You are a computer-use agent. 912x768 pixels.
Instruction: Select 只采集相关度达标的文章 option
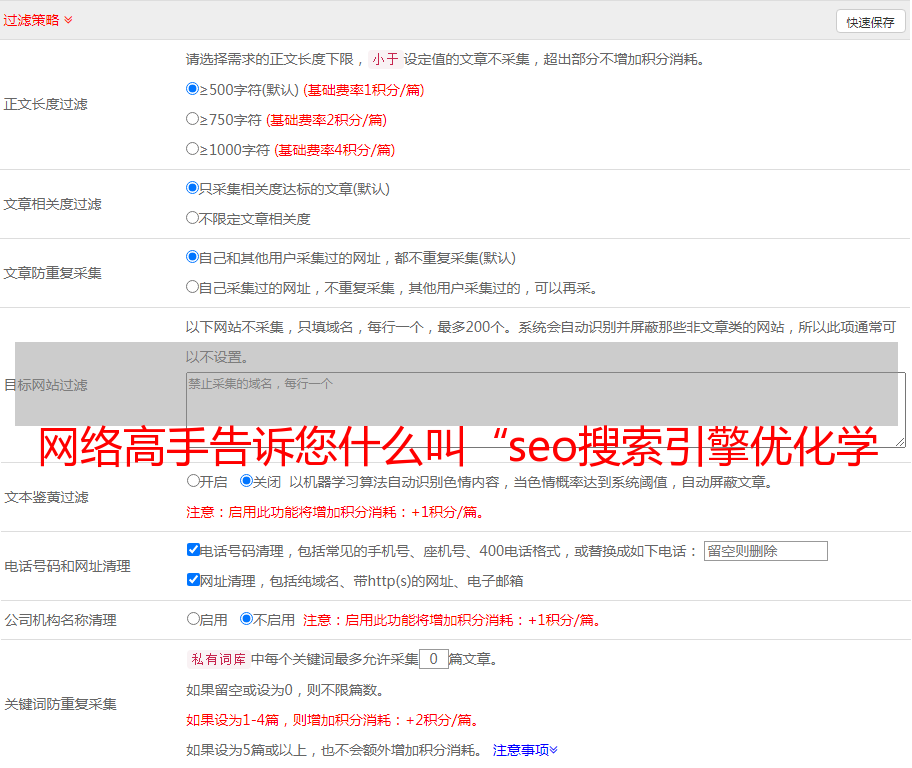(x=193, y=188)
